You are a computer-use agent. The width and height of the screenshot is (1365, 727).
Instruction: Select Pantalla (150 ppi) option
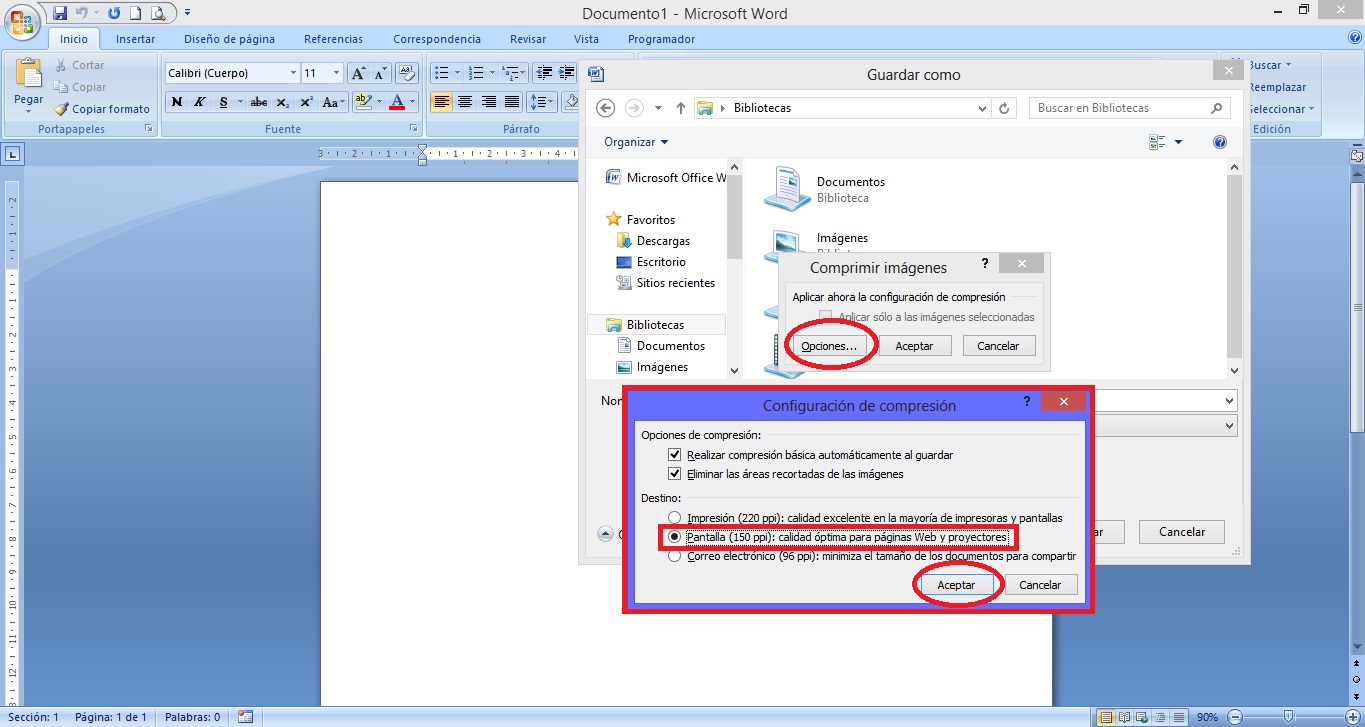pos(674,537)
